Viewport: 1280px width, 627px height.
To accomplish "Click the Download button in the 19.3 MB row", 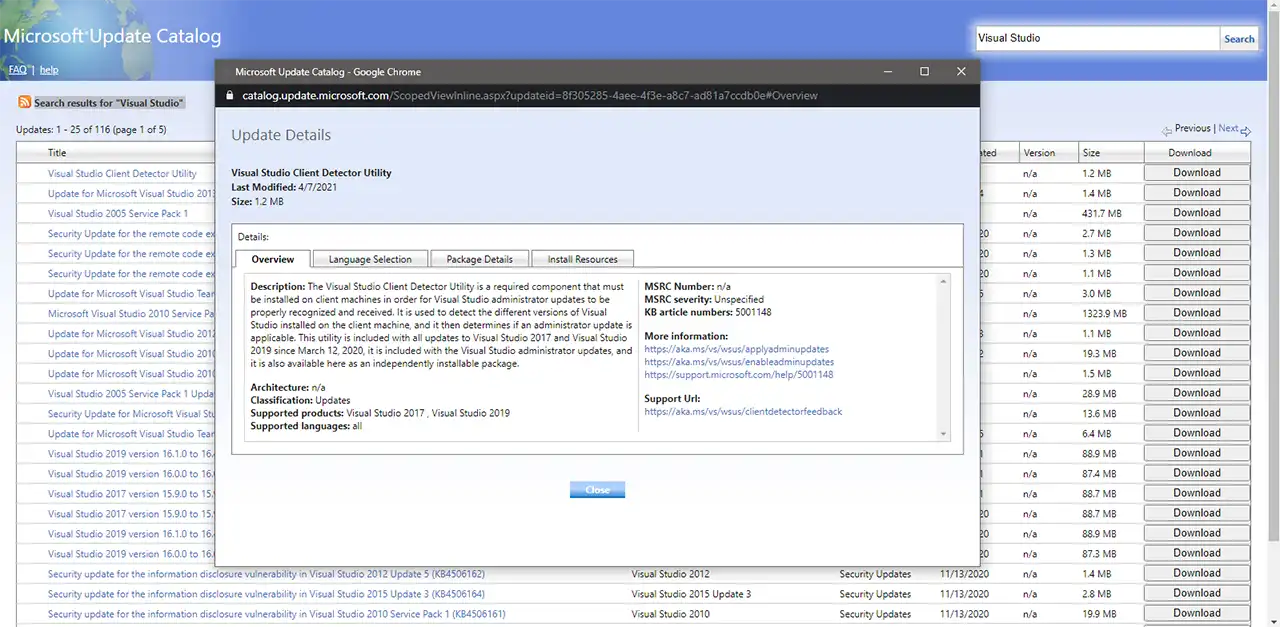I will coord(1197,353).
